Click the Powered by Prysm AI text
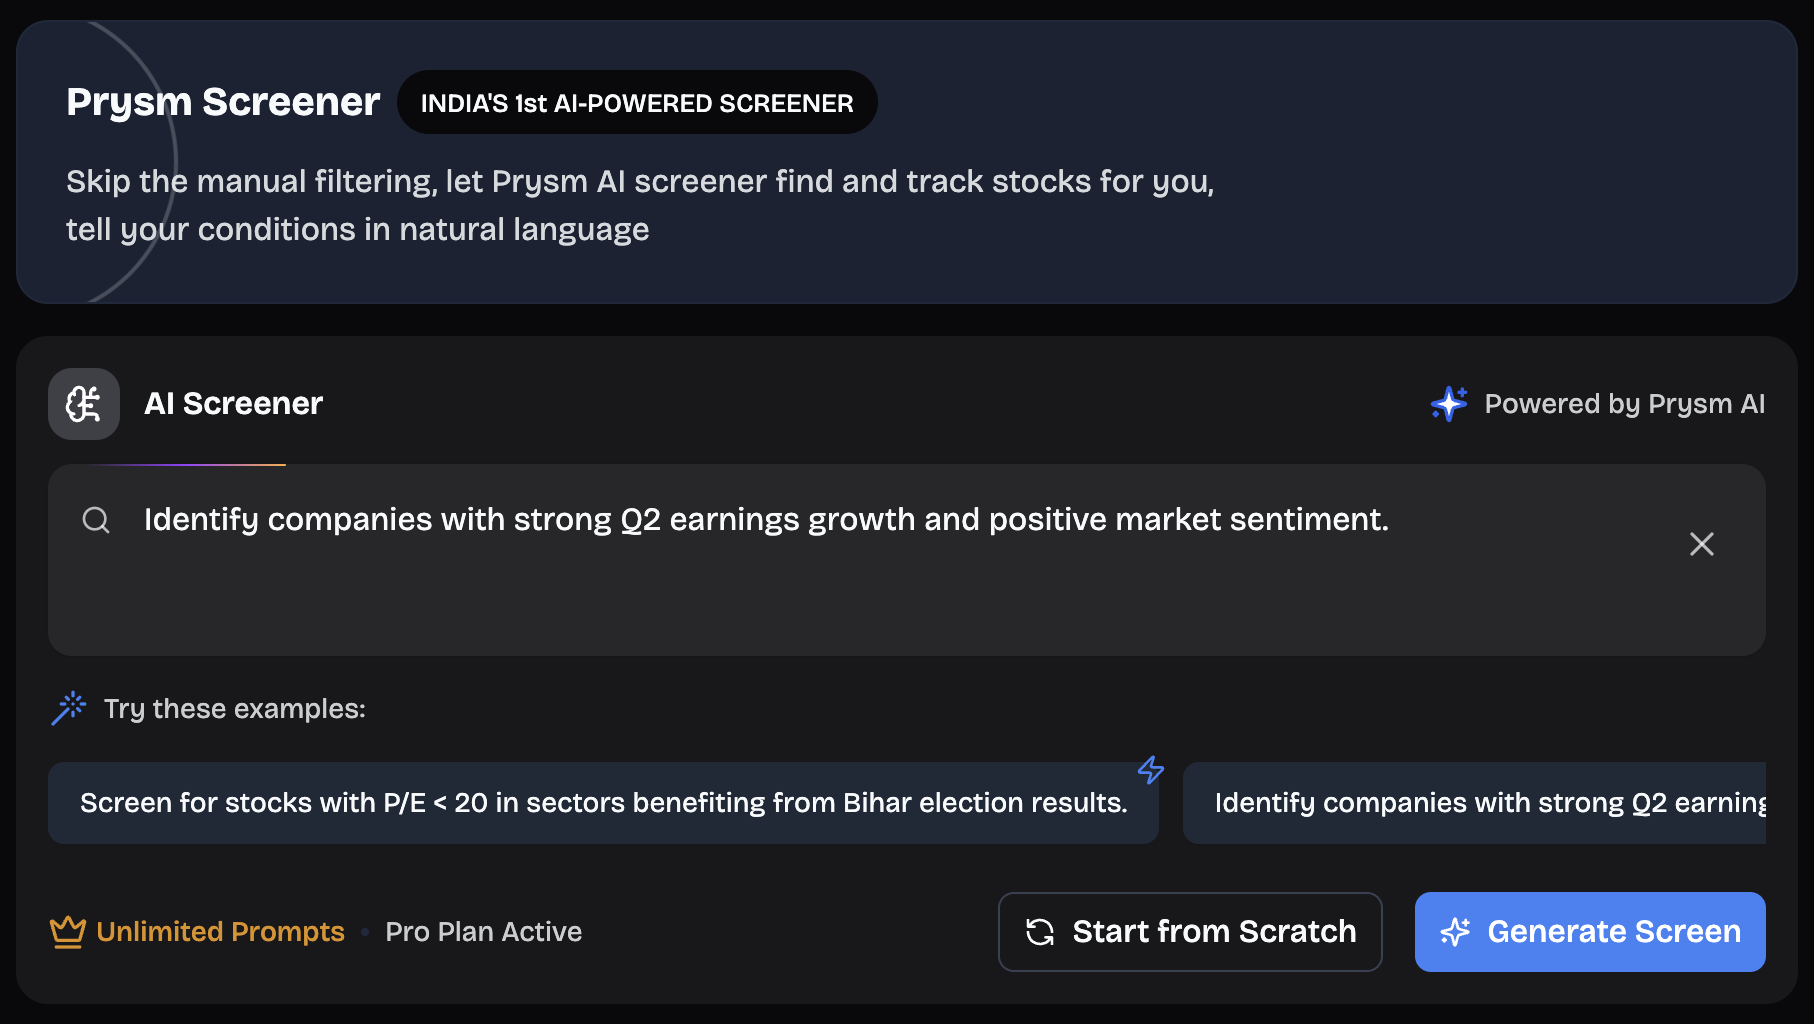 click(x=1624, y=404)
